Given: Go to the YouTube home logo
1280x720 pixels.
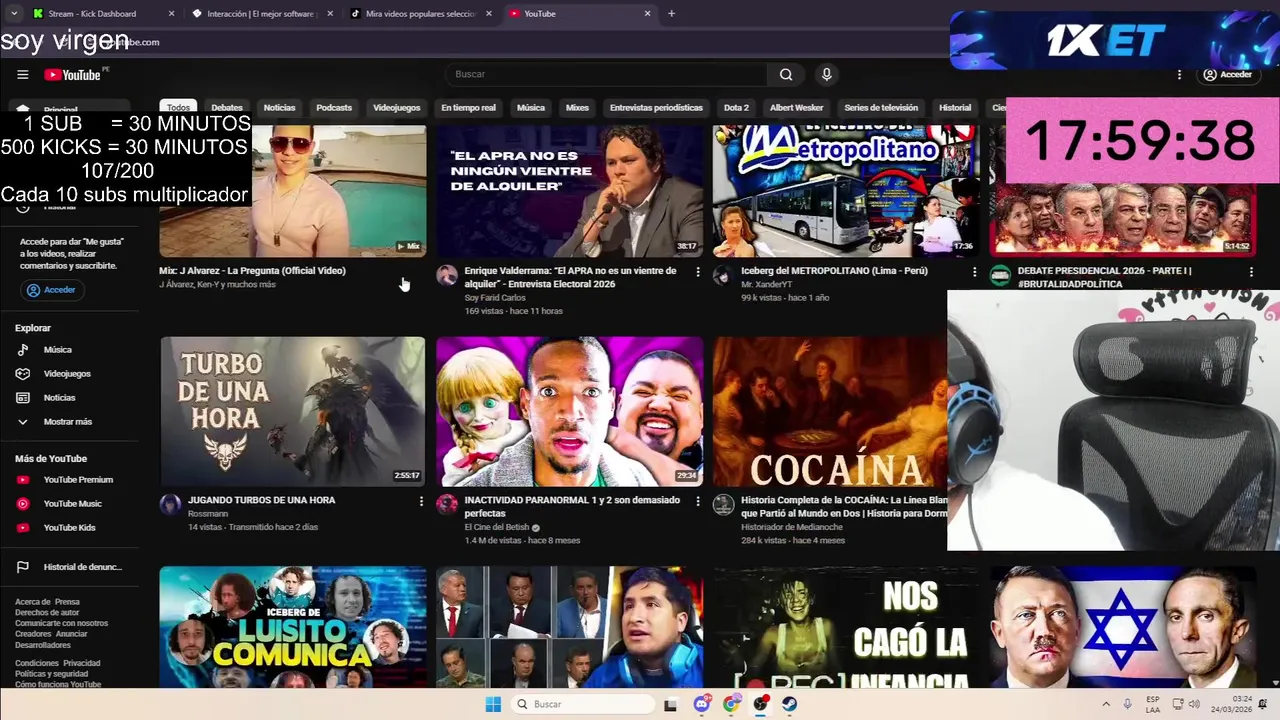Looking at the screenshot, I should point(72,75).
